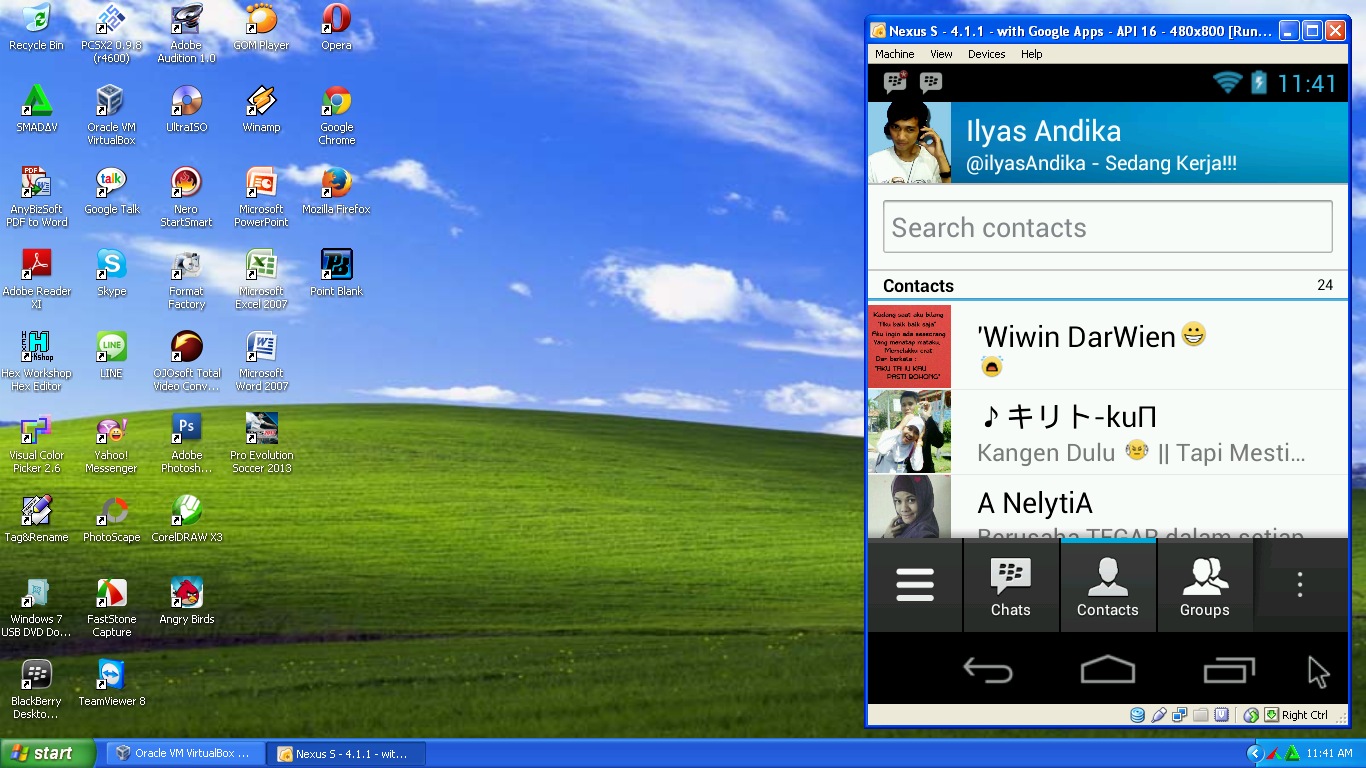The width and height of the screenshot is (1366, 768).
Task: Select the CorelDRAW X3 desktop icon
Action: (x=186, y=519)
